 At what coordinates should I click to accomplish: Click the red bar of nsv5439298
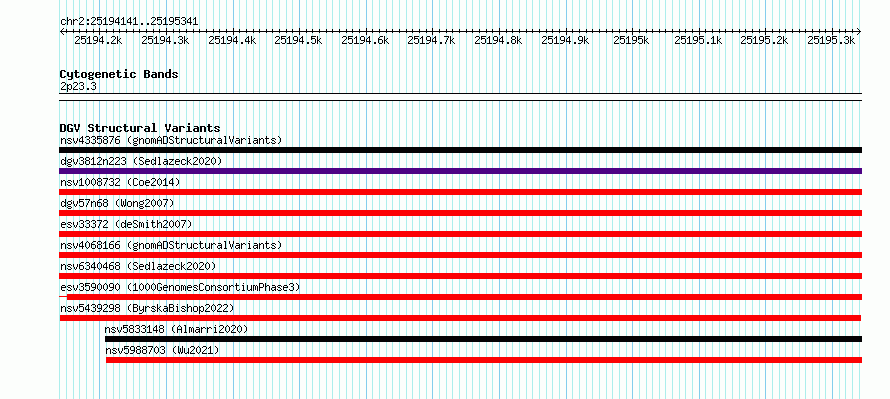[x=460, y=318]
